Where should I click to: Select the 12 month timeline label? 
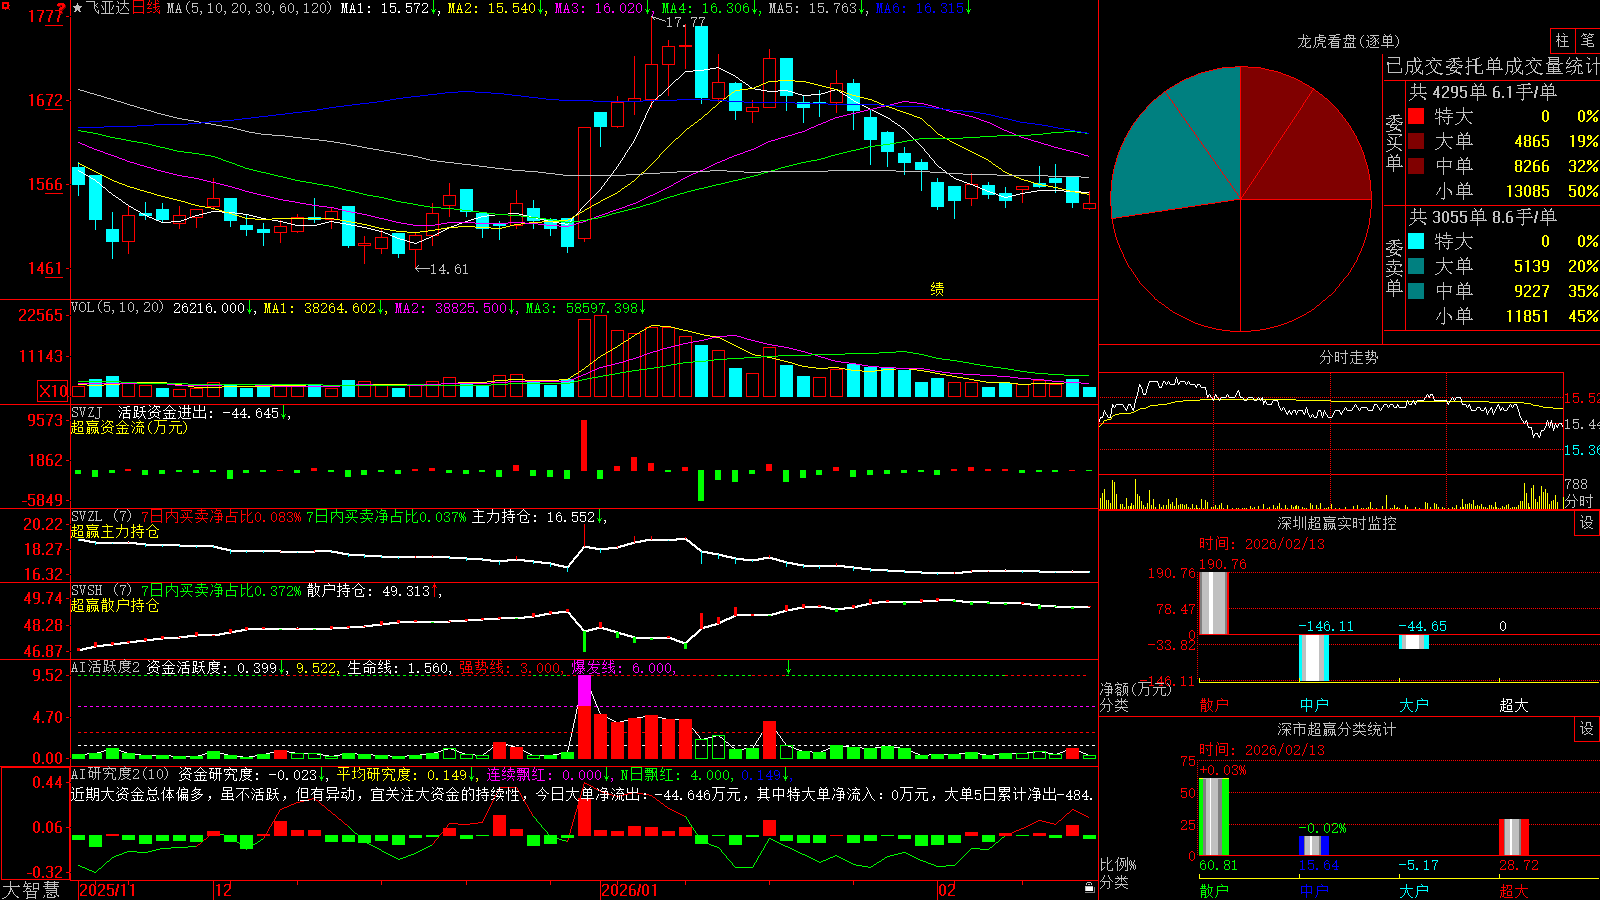click(223, 890)
